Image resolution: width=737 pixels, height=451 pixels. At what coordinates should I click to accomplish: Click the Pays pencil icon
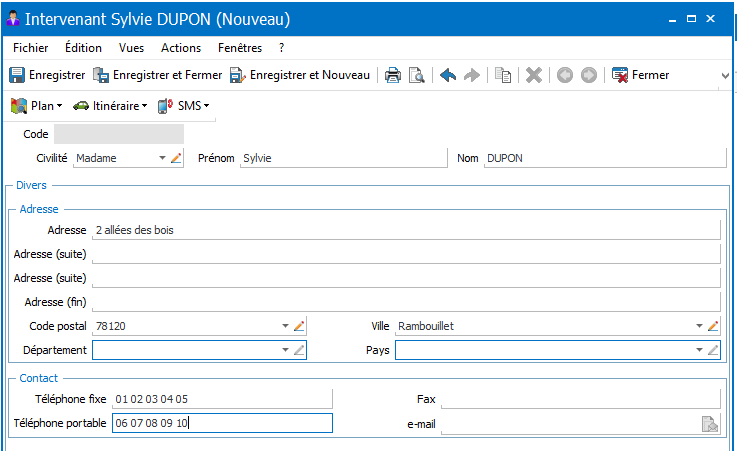[x=713, y=350]
